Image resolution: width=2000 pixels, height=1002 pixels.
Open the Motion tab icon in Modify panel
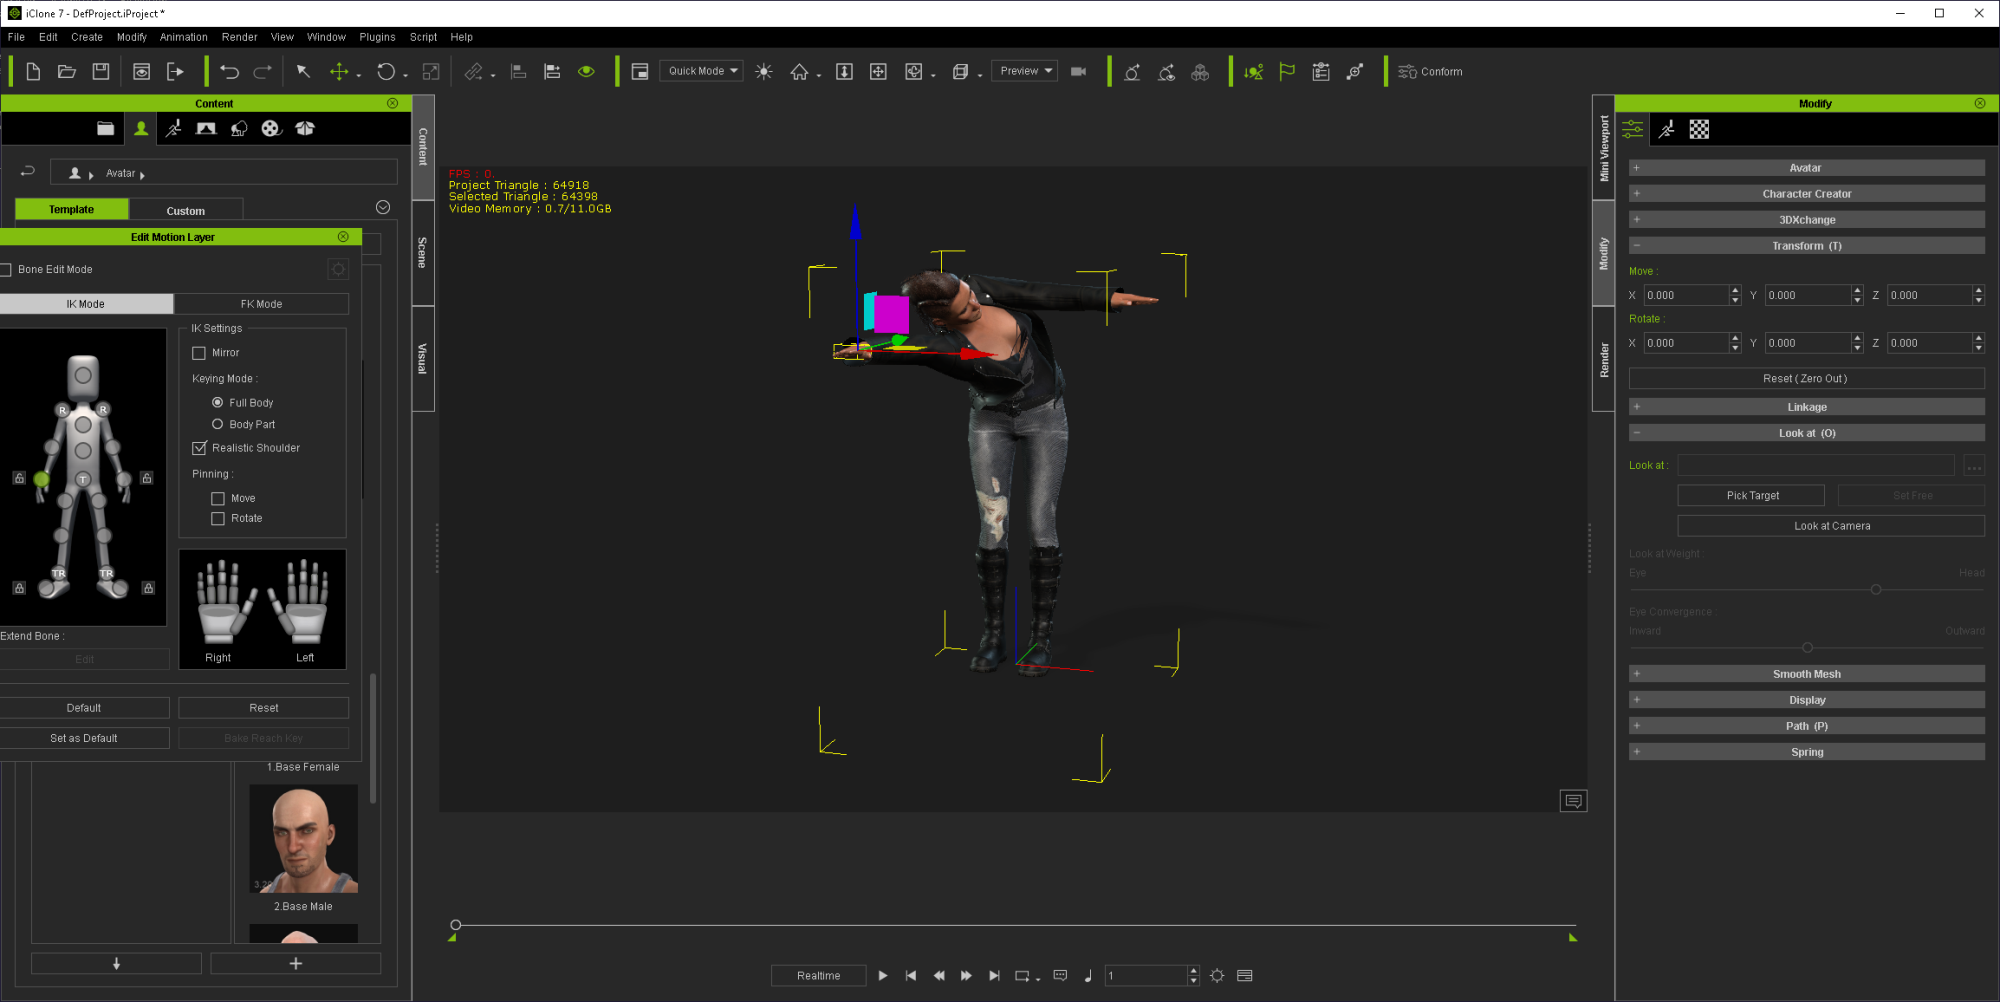[x=1667, y=129]
